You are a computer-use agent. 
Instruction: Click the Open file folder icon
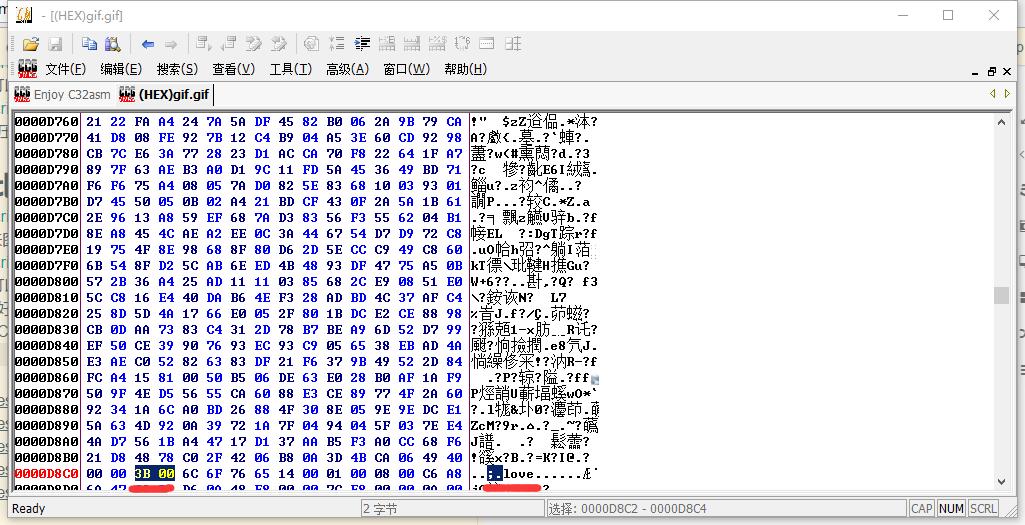31,44
